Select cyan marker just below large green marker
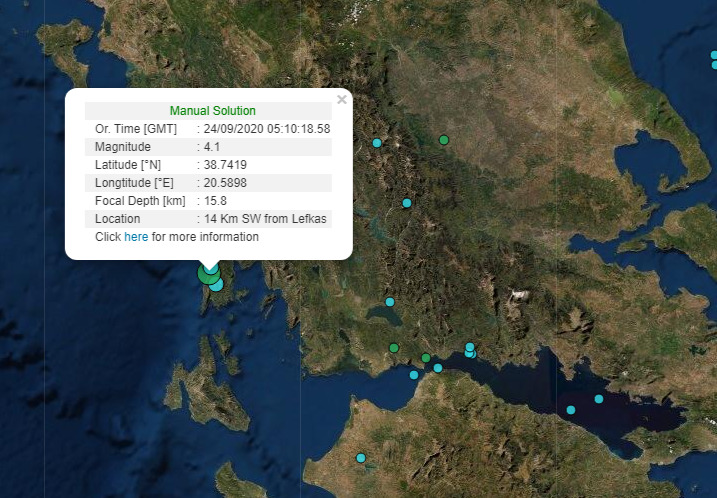Screen dimensions: 717x498 217,286
